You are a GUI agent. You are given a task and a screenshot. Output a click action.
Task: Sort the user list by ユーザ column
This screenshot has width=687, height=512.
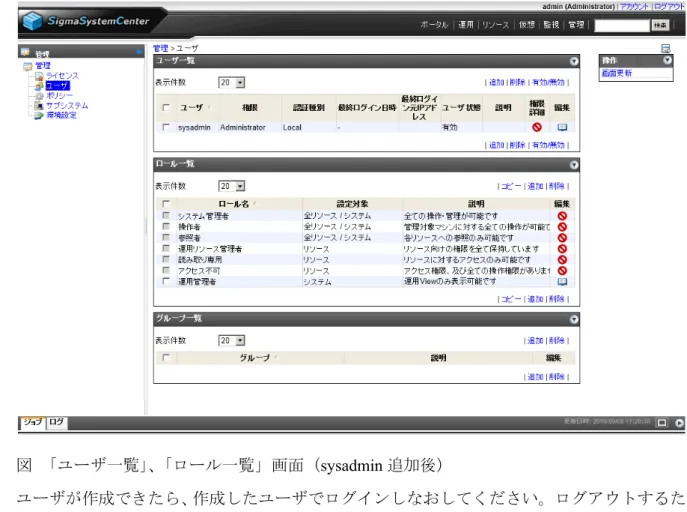[191, 108]
